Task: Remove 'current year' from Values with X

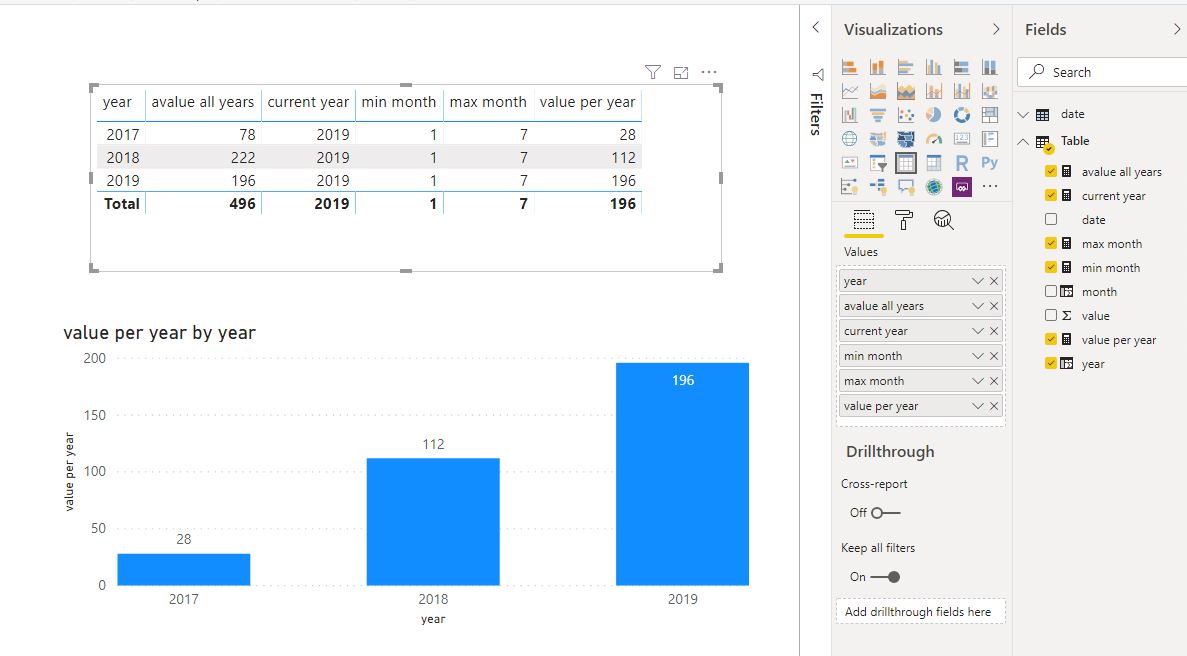Action: (994, 331)
